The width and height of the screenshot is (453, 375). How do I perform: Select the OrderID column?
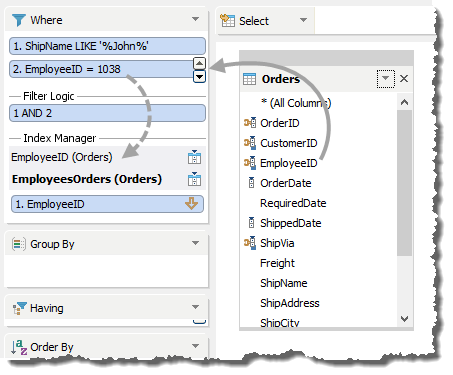click(x=280, y=123)
